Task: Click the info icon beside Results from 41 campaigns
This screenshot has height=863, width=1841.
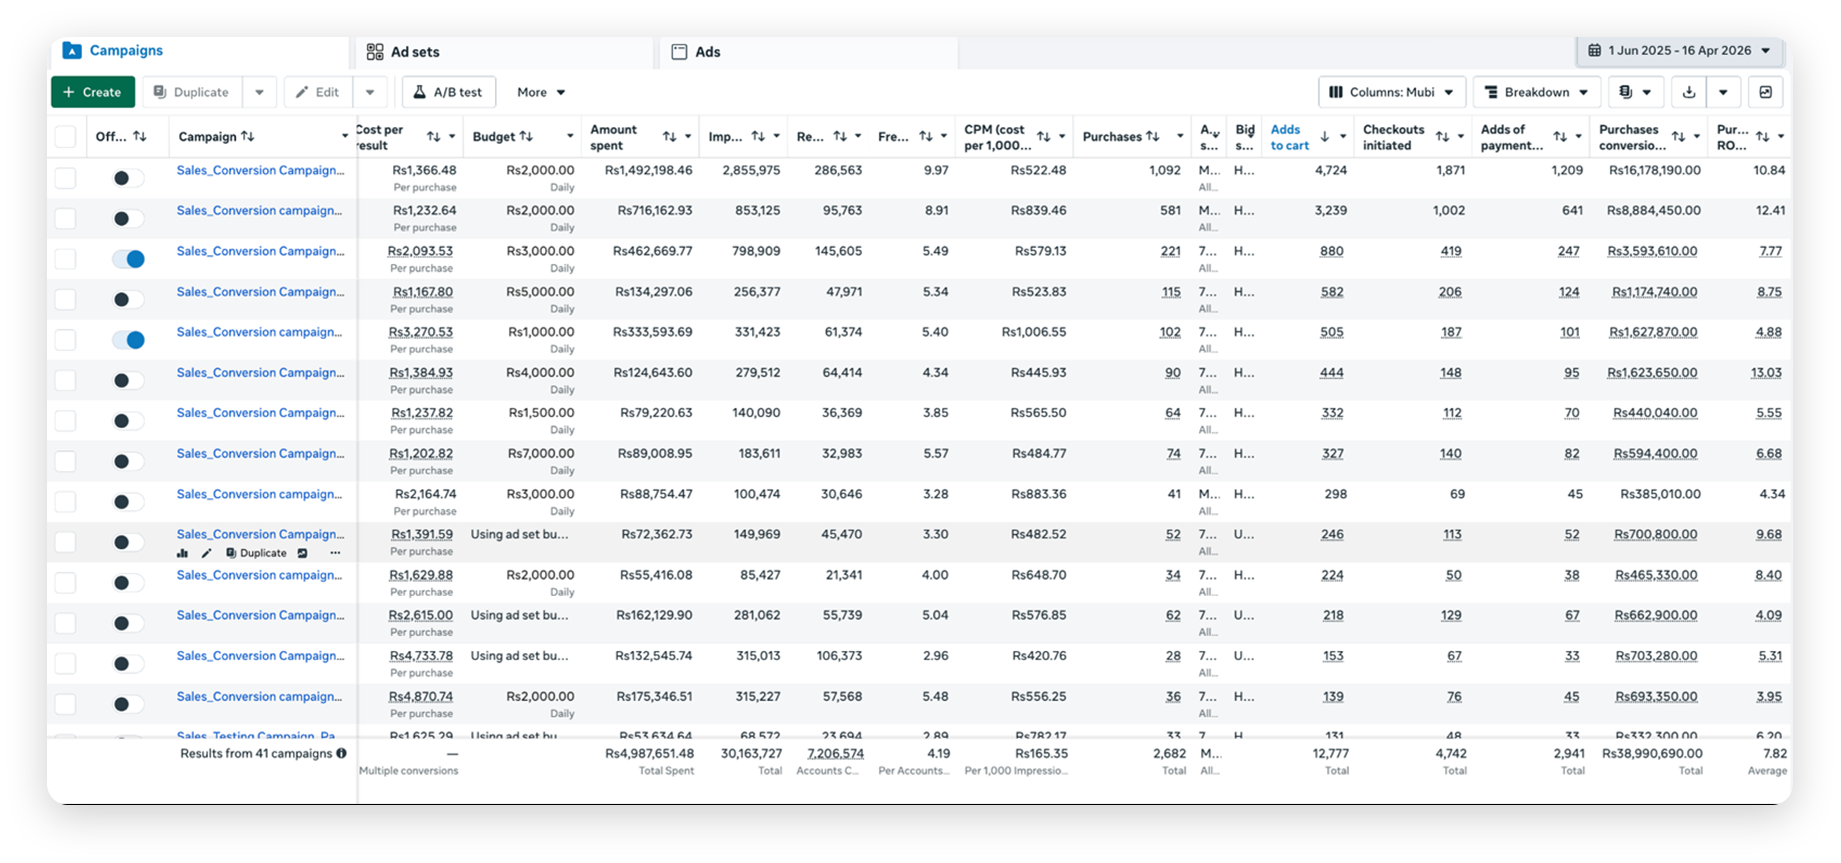Action: [342, 754]
